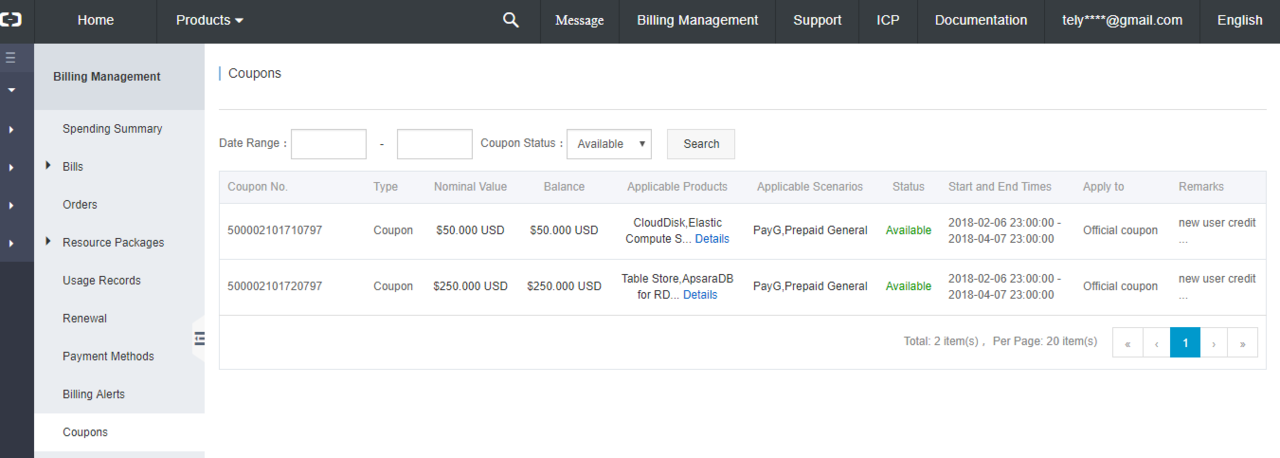Select Spending Summary in the sidebar
Screen dimensions: 1280x458
click(112, 129)
